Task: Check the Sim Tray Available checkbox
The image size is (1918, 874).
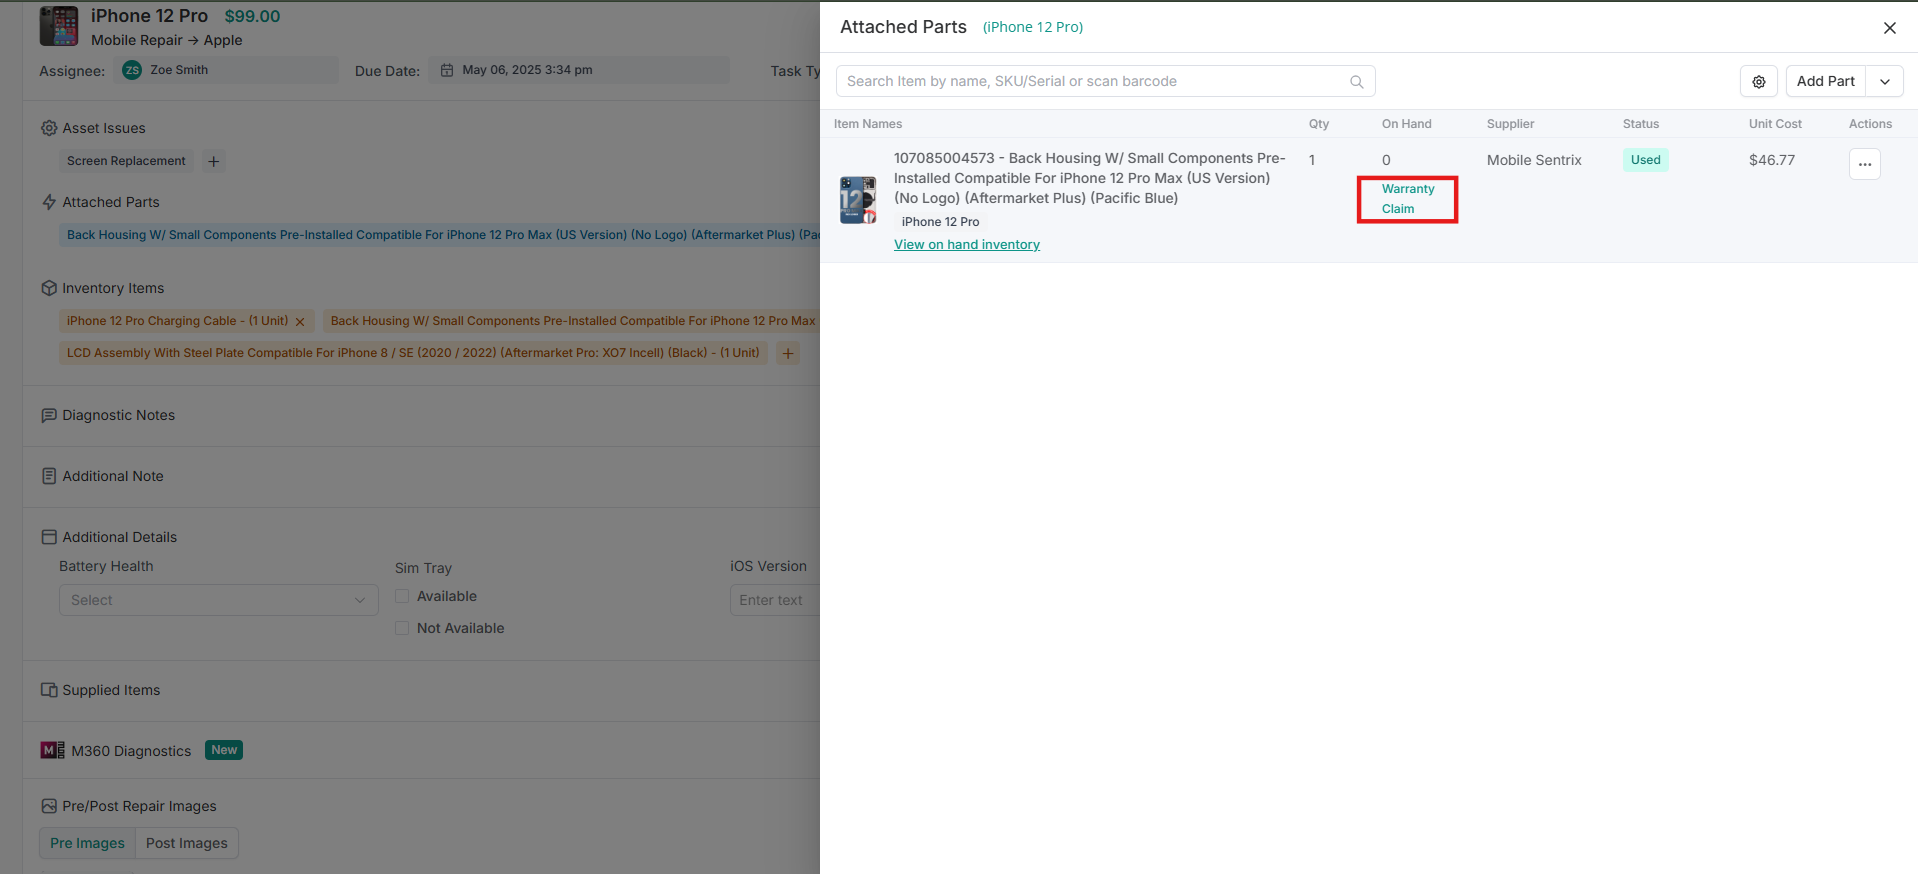Action: (x=402, y=596)
